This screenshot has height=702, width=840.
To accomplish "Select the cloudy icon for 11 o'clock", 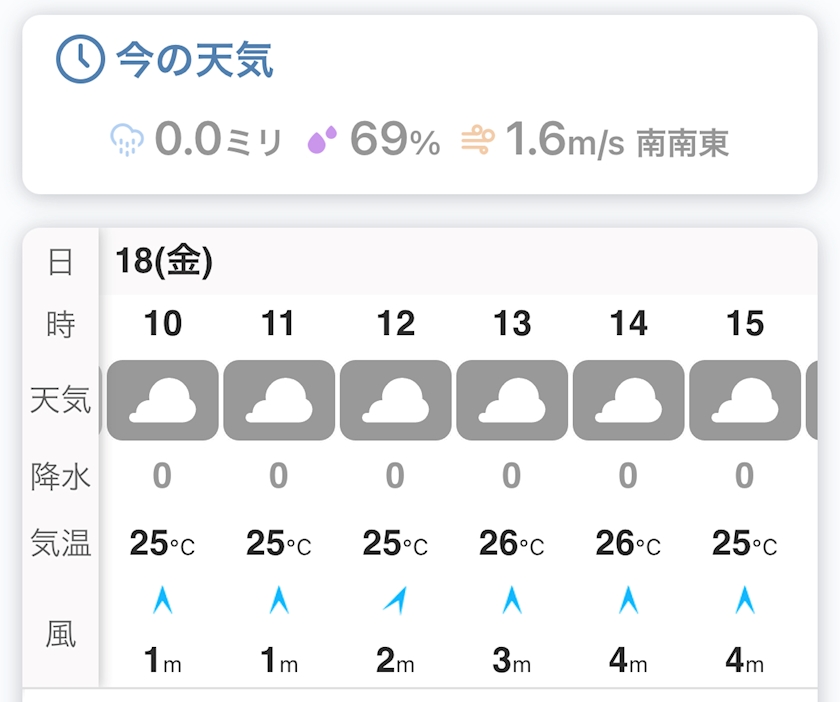I will pyautogui.click(x=279, y=400).
